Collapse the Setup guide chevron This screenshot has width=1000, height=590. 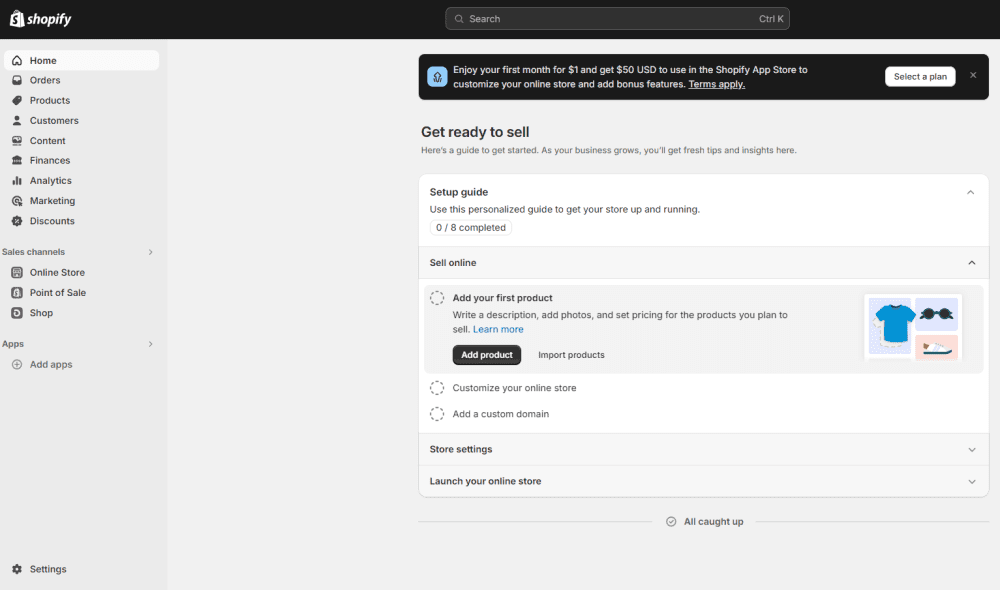970,192
